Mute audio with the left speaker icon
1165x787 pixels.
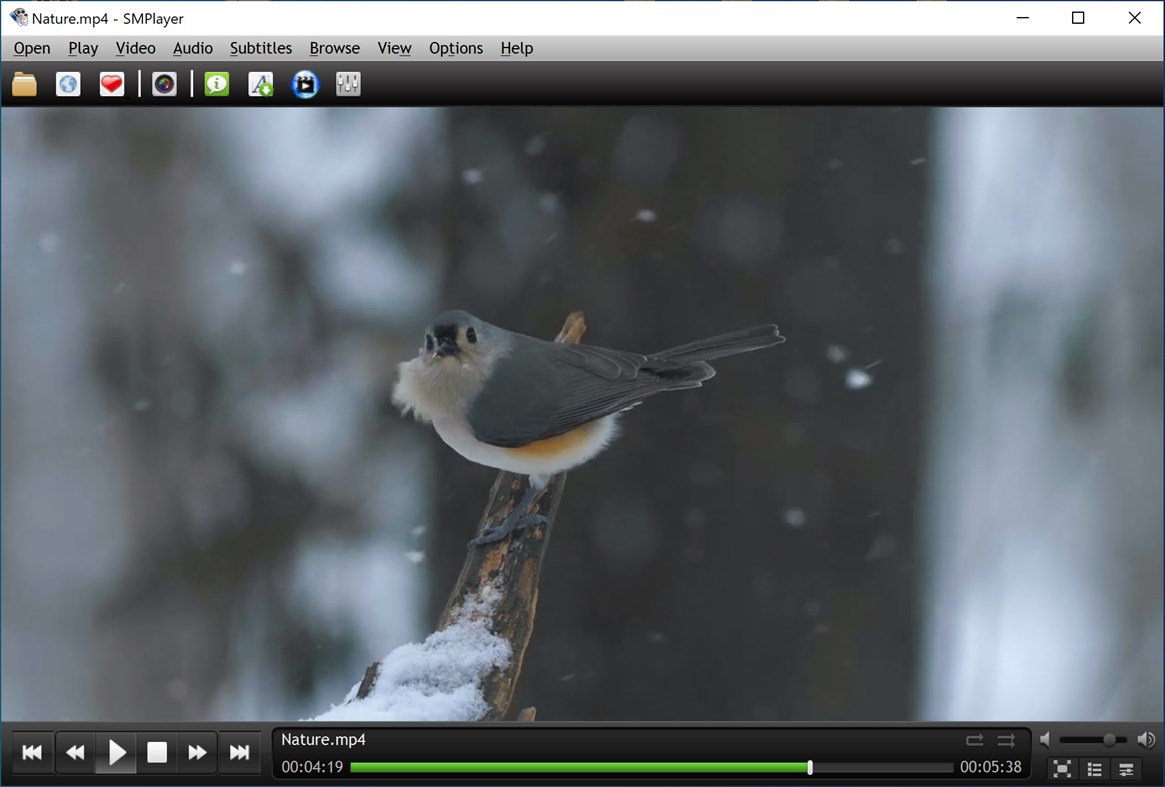[x=1044, y=739]
